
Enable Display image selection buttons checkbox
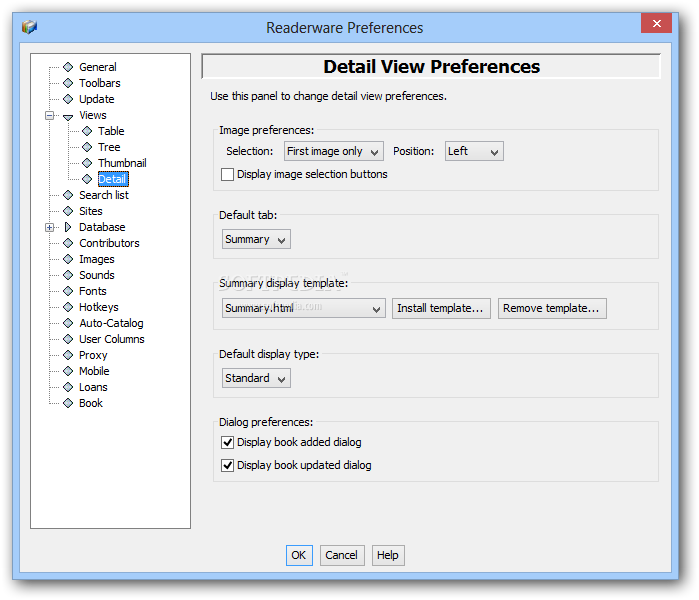pos(227,174)
